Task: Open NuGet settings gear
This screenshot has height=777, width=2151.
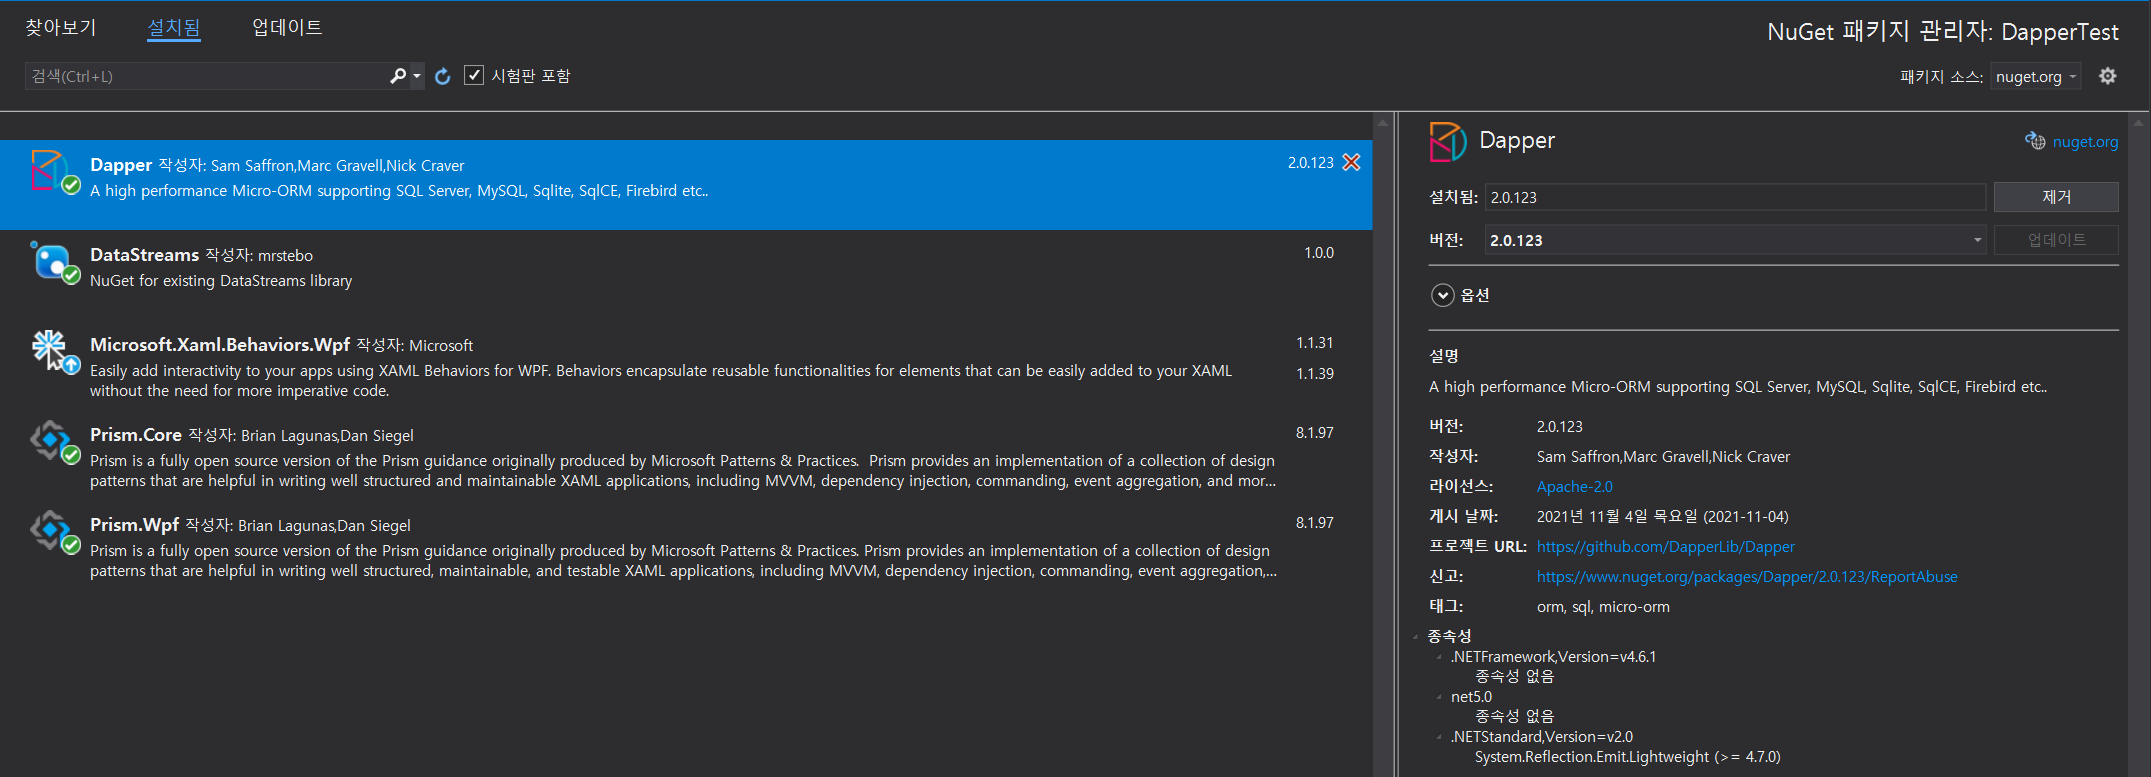Action: pos(2107,76)
